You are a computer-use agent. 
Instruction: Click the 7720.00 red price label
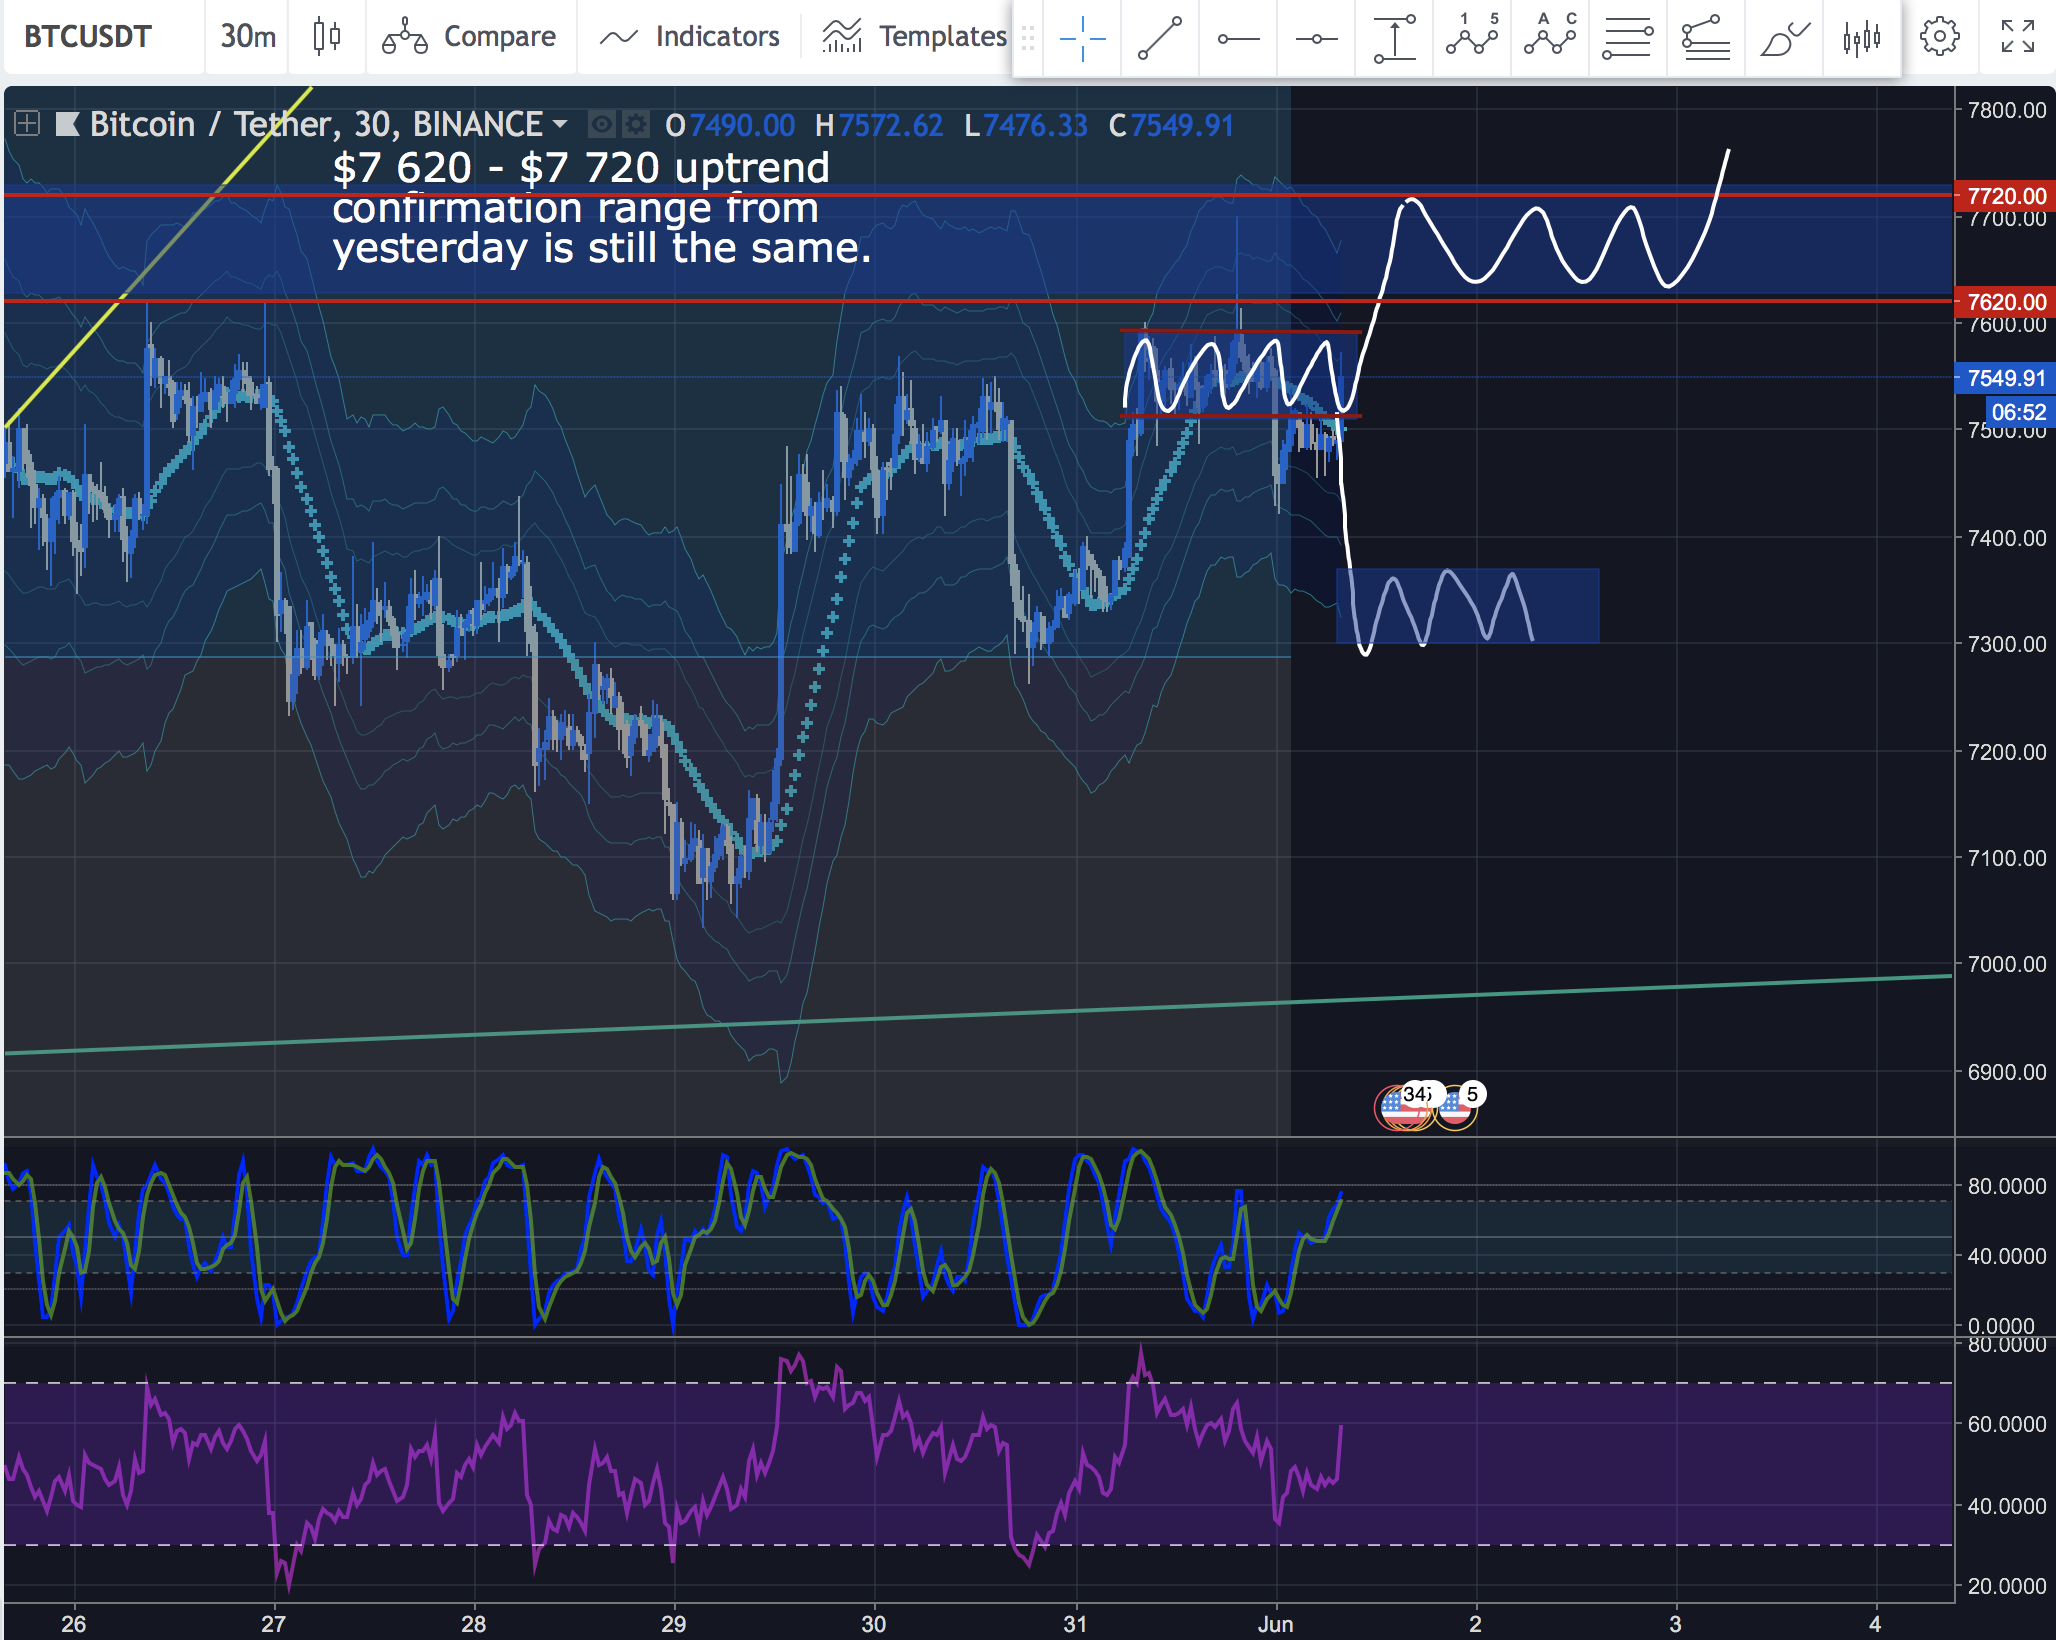click(x=2004, y=196)
